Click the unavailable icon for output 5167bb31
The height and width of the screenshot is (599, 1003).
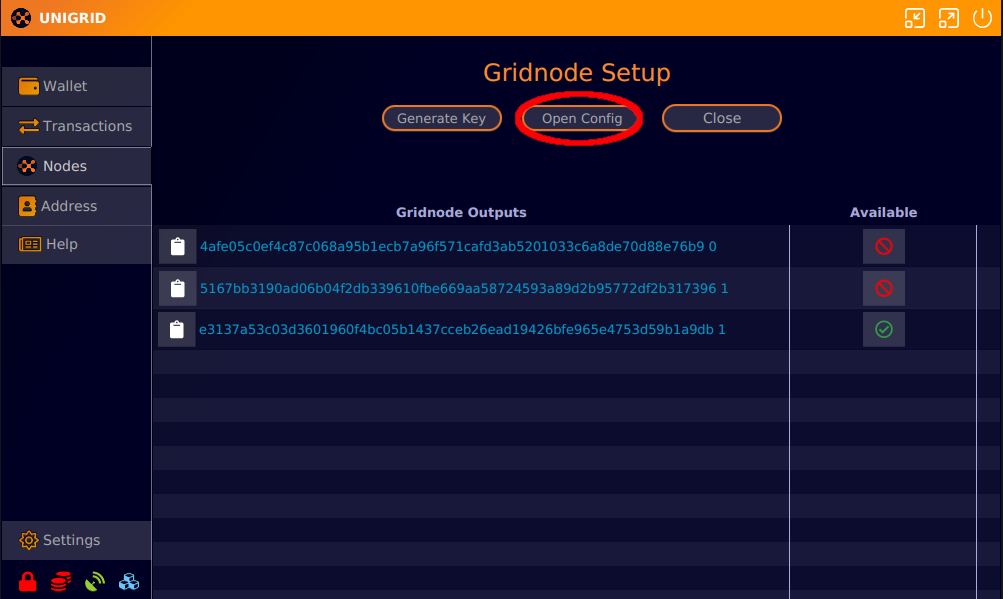[x=884, y=288]
